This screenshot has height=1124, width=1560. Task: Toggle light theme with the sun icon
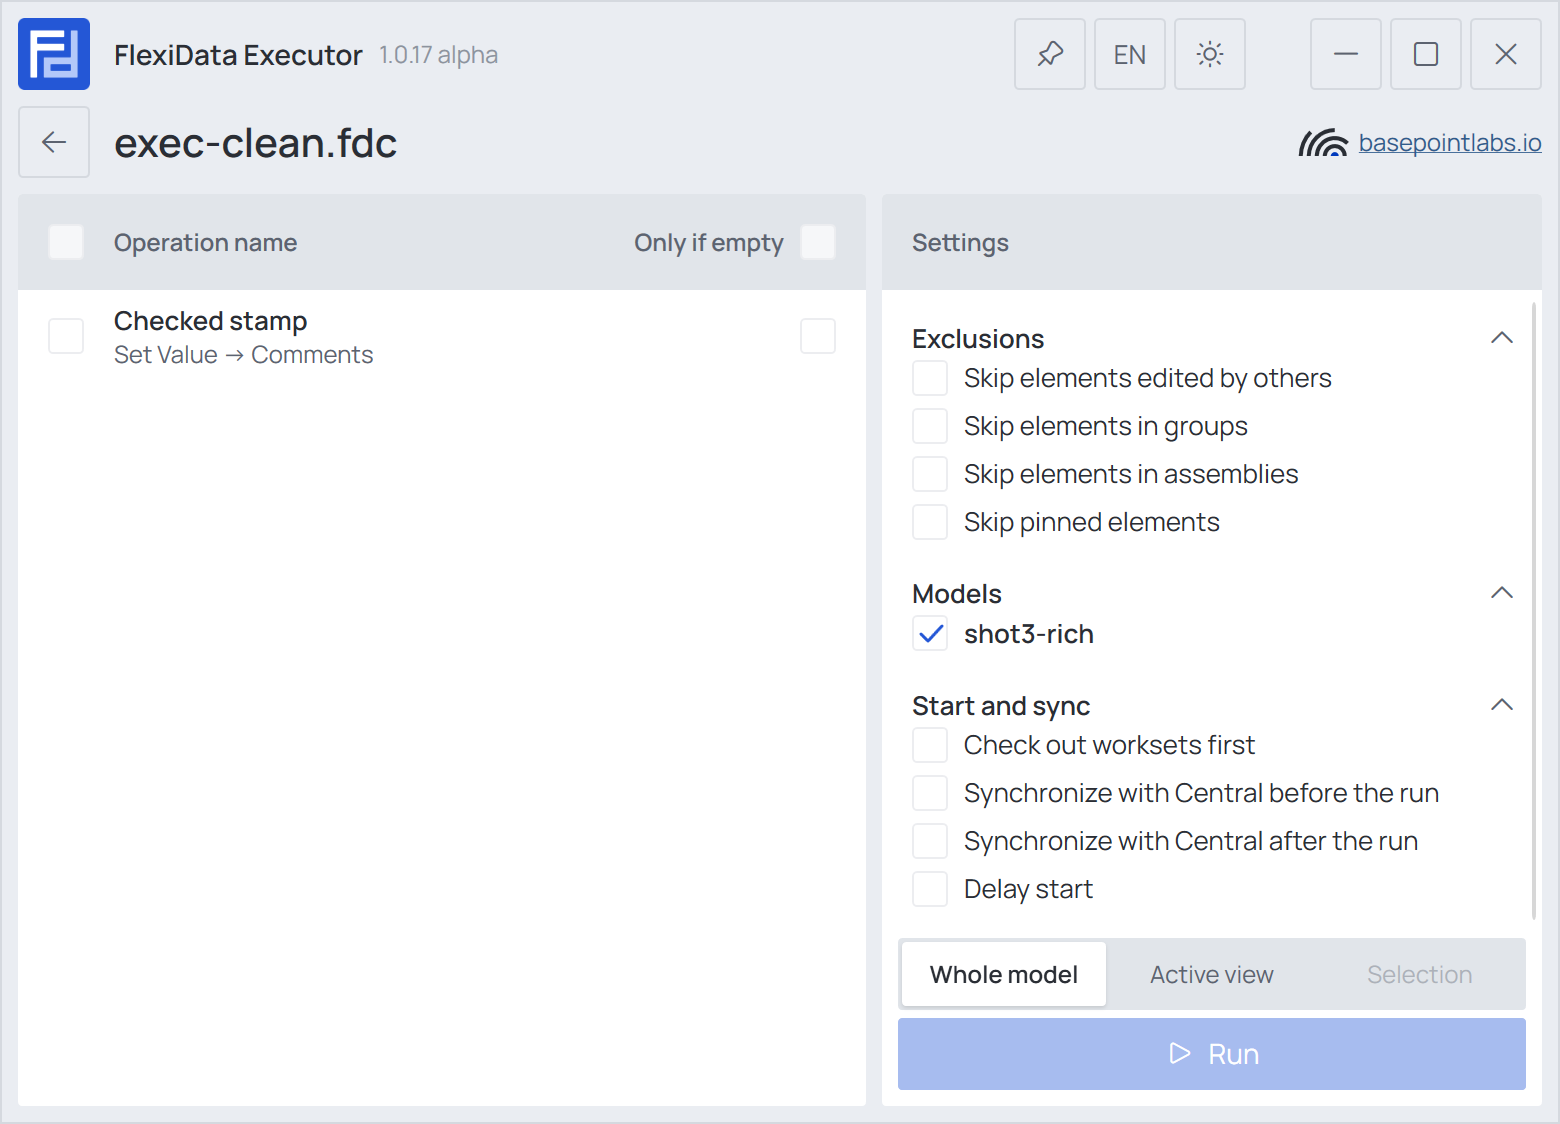coord(1210,54)
